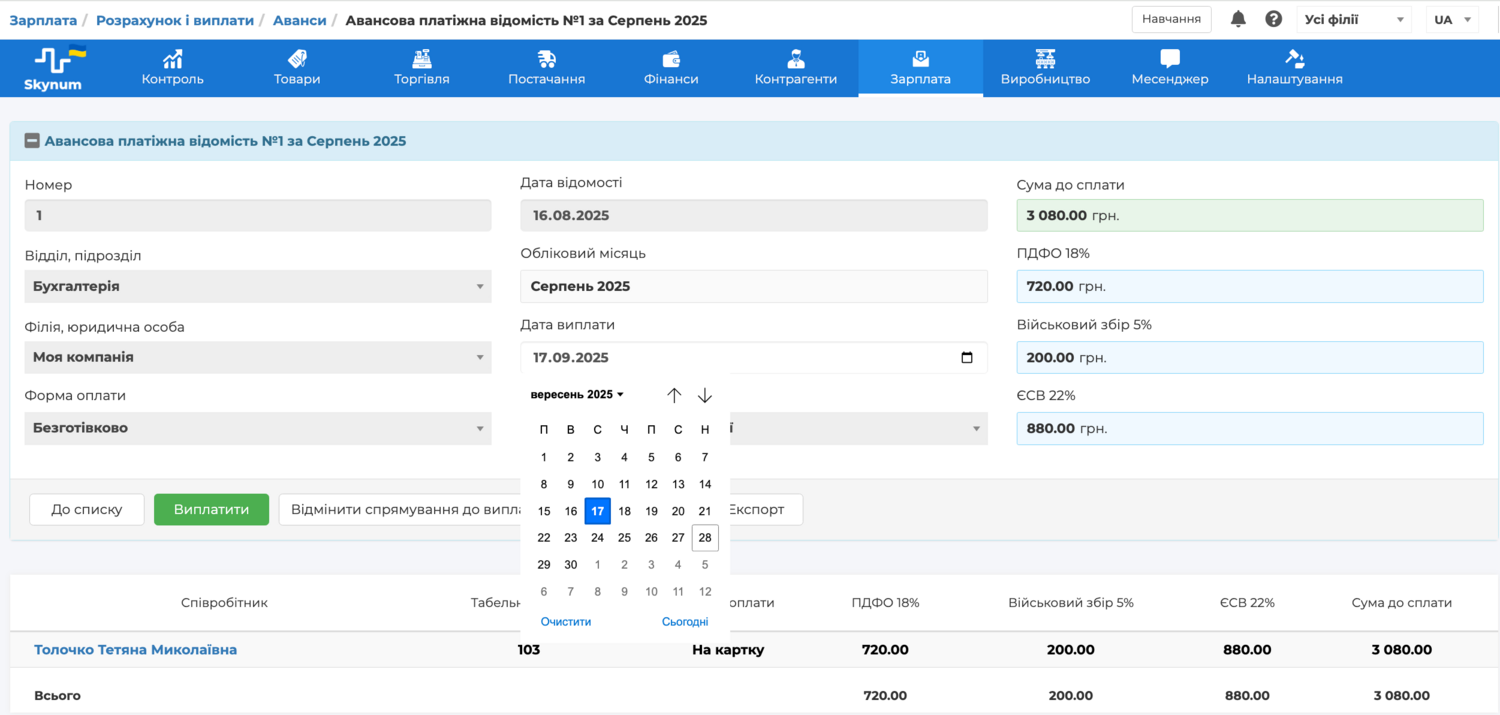This screenshot has width=1500, height=715.
Task: Open the Форма оплати dropdown
Action: [x=258, y=428]
